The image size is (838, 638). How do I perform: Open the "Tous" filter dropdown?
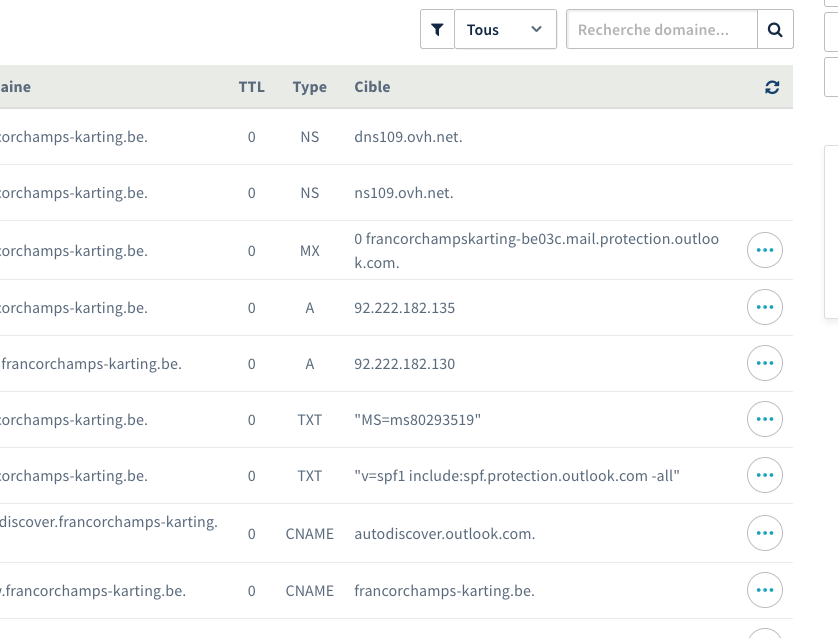pos(505,30)
